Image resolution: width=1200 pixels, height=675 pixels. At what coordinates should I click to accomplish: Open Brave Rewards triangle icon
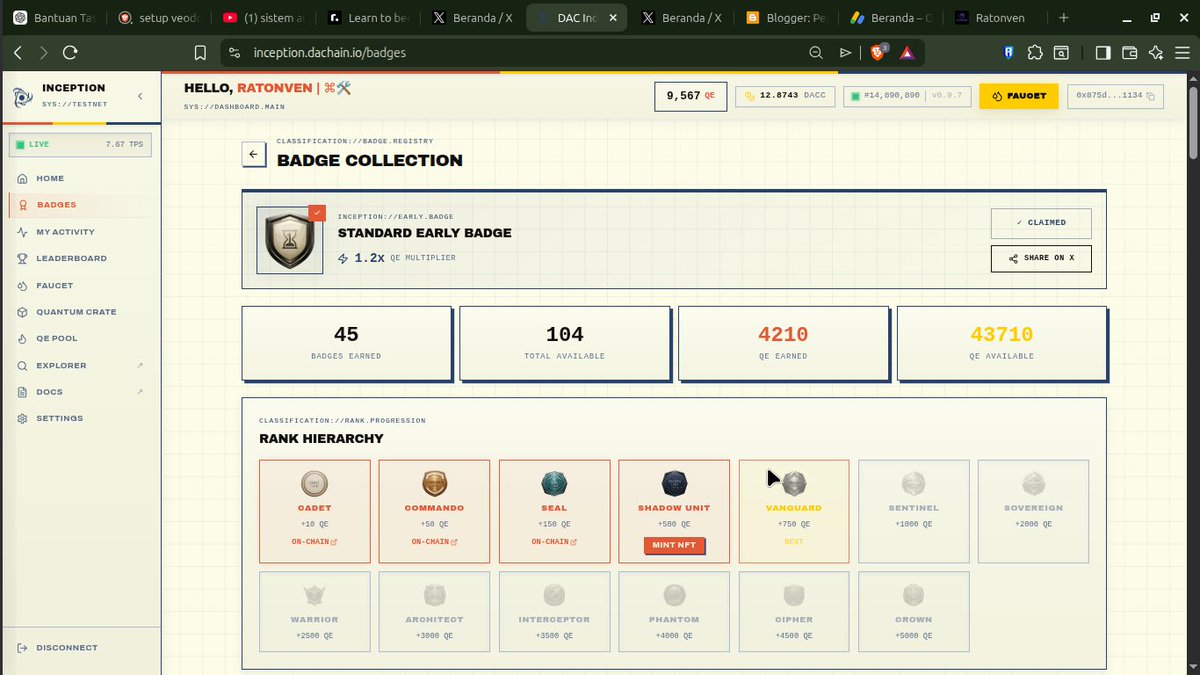tap(906, 53)
